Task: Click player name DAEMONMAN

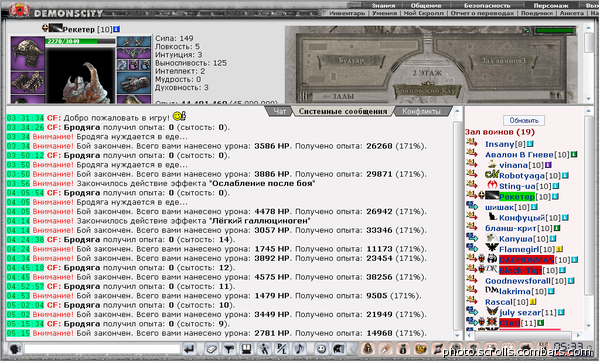Action: coord(527,259)
